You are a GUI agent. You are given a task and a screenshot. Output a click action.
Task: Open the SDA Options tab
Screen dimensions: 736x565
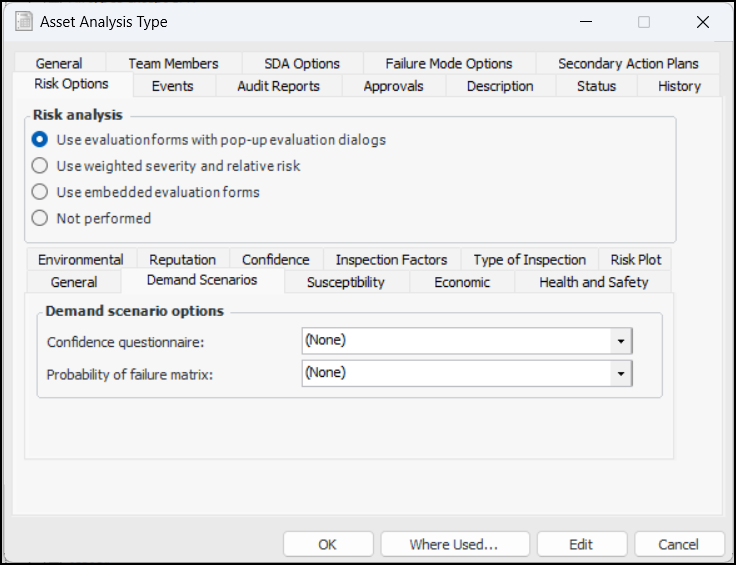[302, 63]
